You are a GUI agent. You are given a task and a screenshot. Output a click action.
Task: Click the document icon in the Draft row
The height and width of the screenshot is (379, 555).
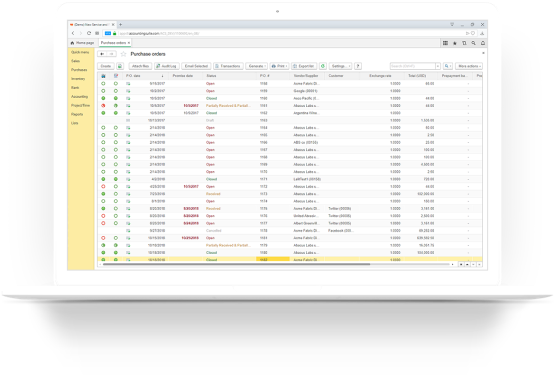128,120
